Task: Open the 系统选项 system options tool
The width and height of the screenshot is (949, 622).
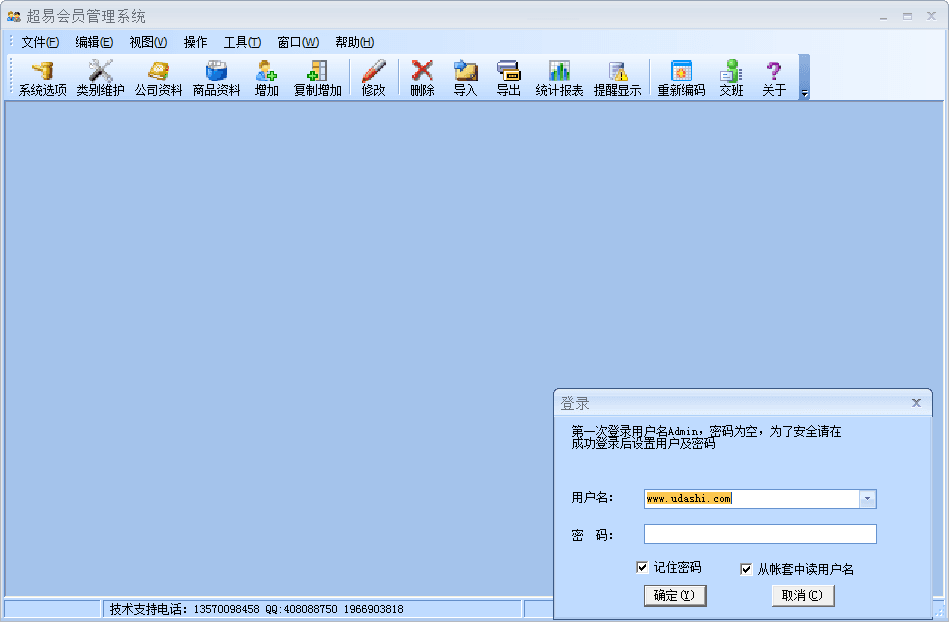Action: [42, 78]
